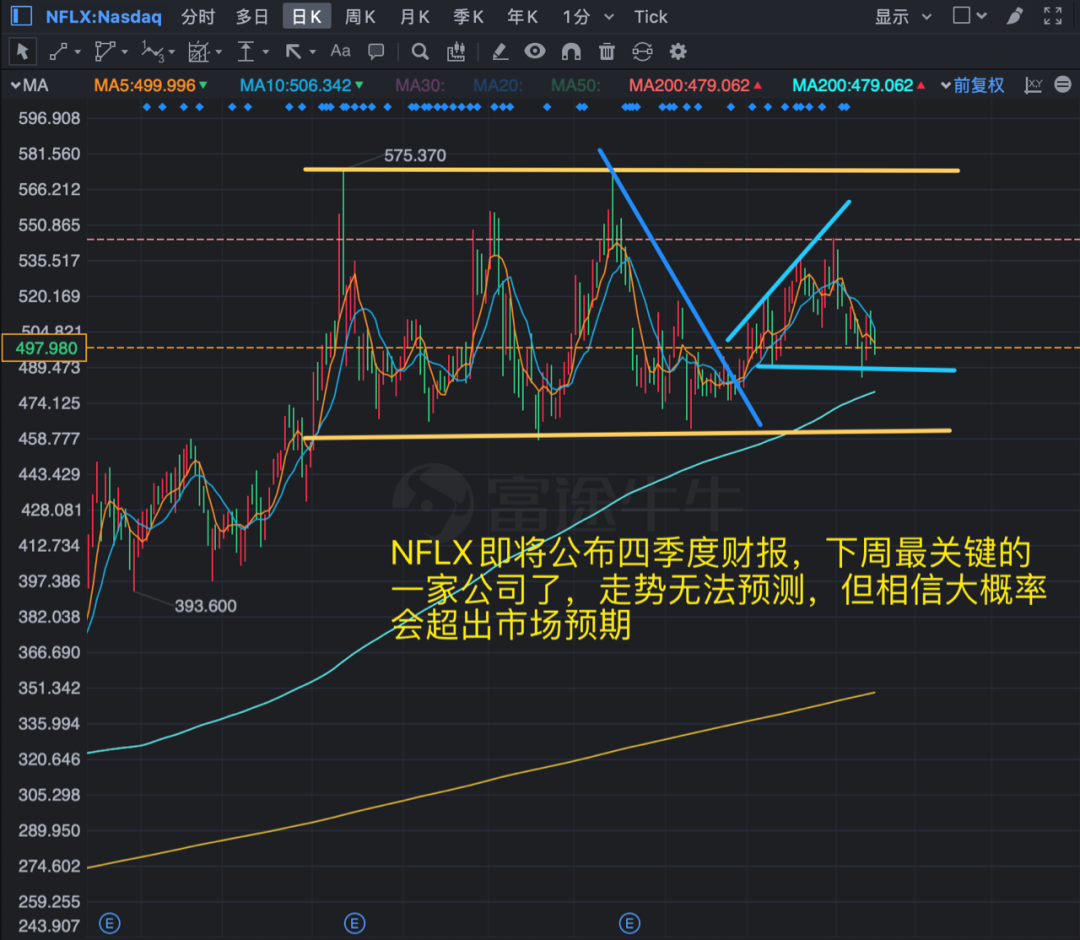
Task: Select the Fibonacci/grid measurement tool
Action: pos(198,52)
